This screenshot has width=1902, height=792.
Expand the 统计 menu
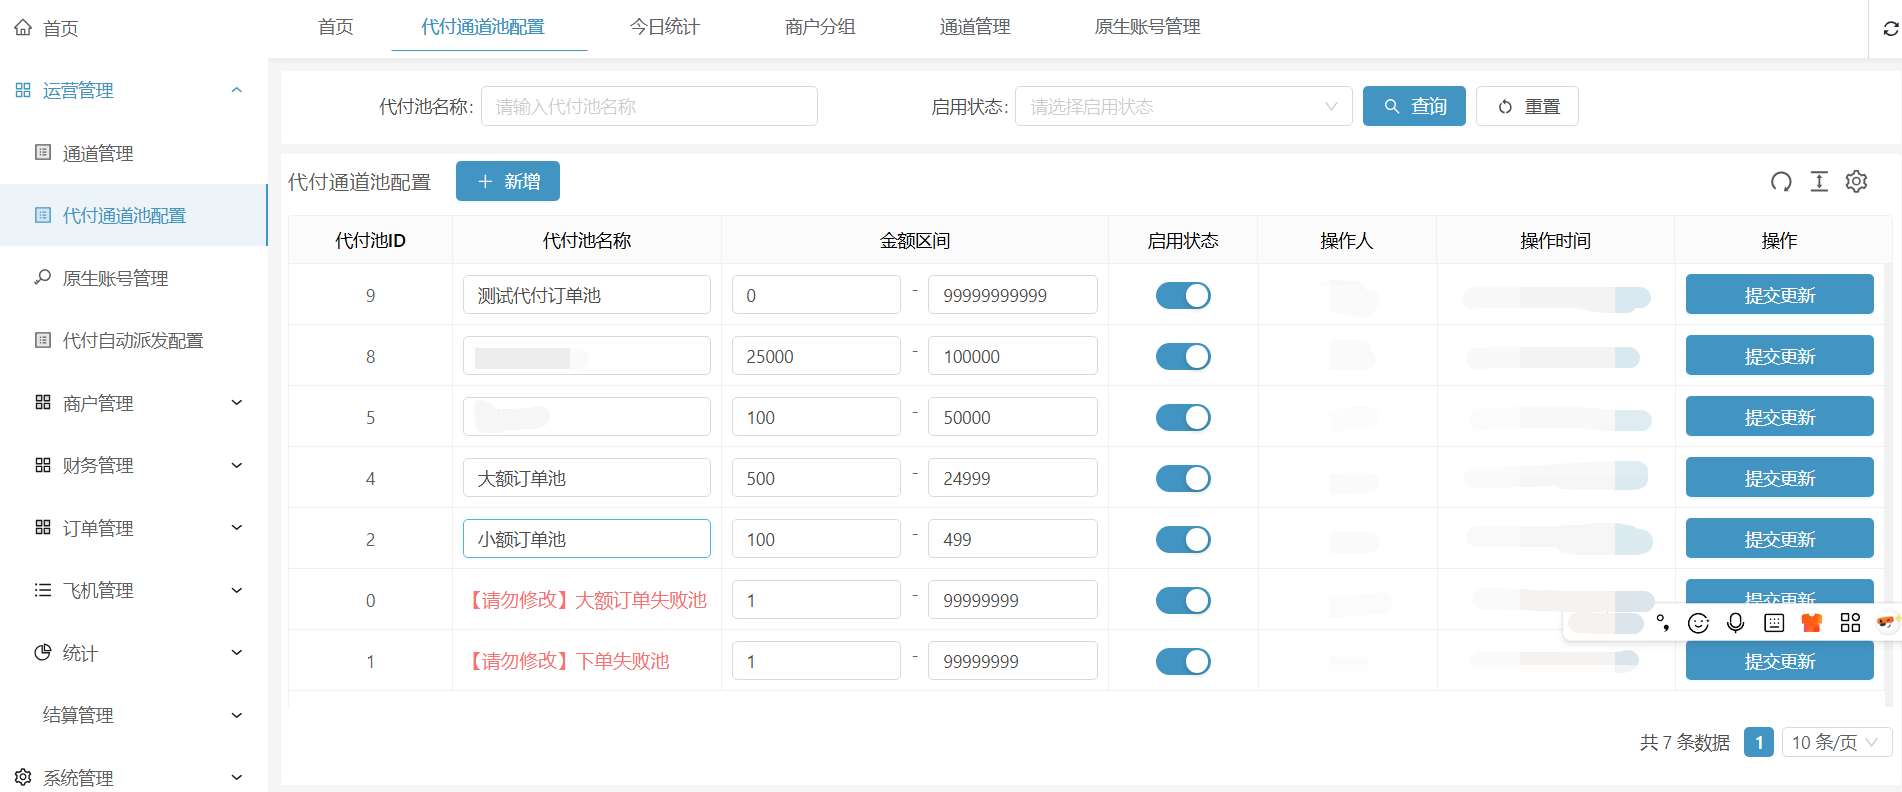coord(237,652)
